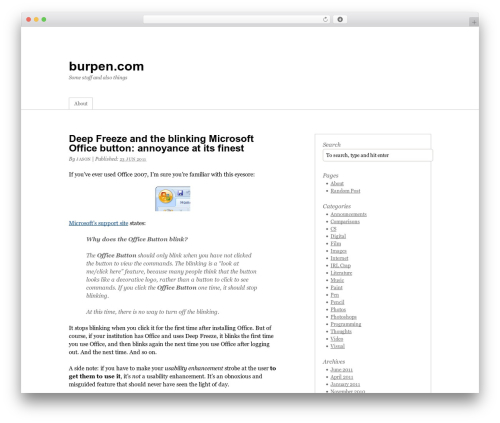Screen dimensions: 500x423
Task: Open the Pen category
Action: tap(335, 295)
